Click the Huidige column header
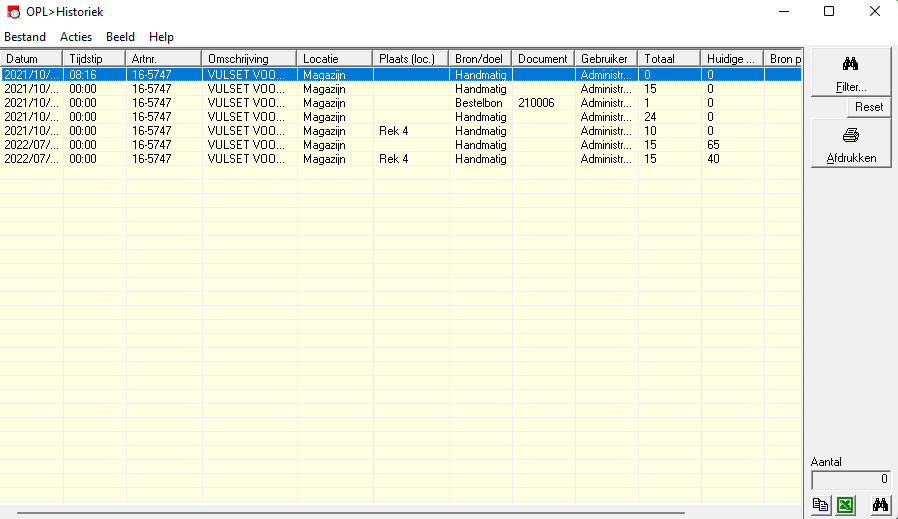The image size is (898, 519). coord(732,58)
